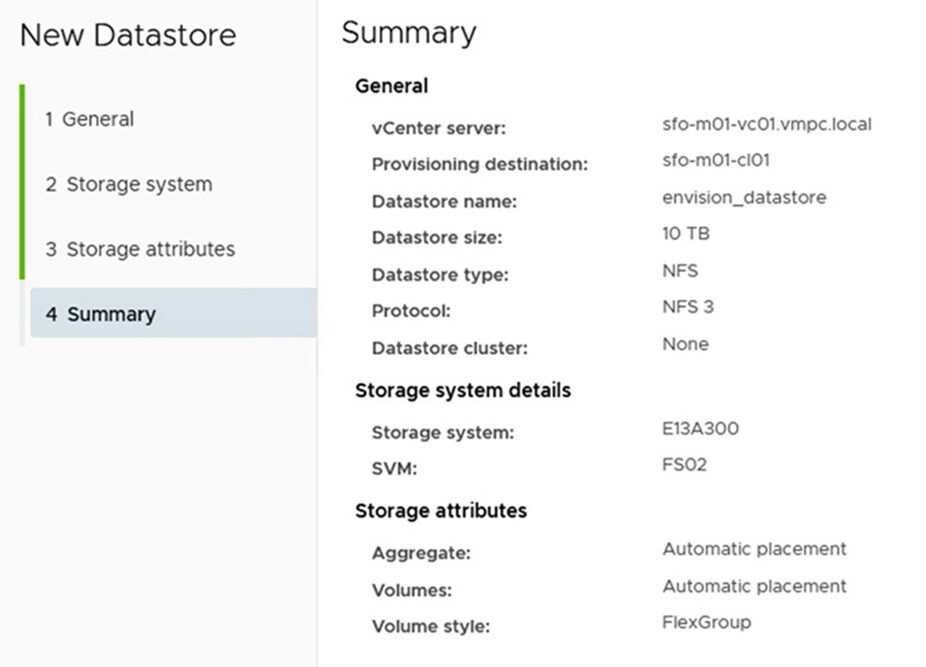This screenshot has width=926, height=667.
Task: Select vCenter server value sfo-m01-vc01.vmpc.local
Action: 766,125
